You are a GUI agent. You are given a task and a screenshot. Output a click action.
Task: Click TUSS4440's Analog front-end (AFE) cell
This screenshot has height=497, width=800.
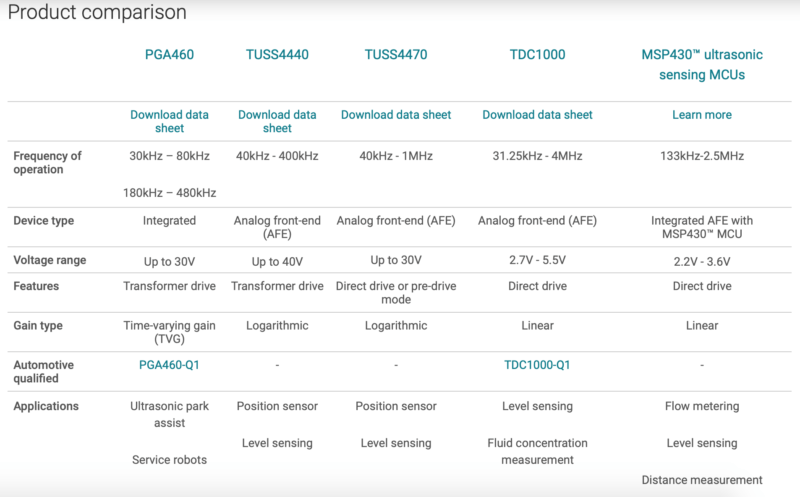click(x=277, y=227)
